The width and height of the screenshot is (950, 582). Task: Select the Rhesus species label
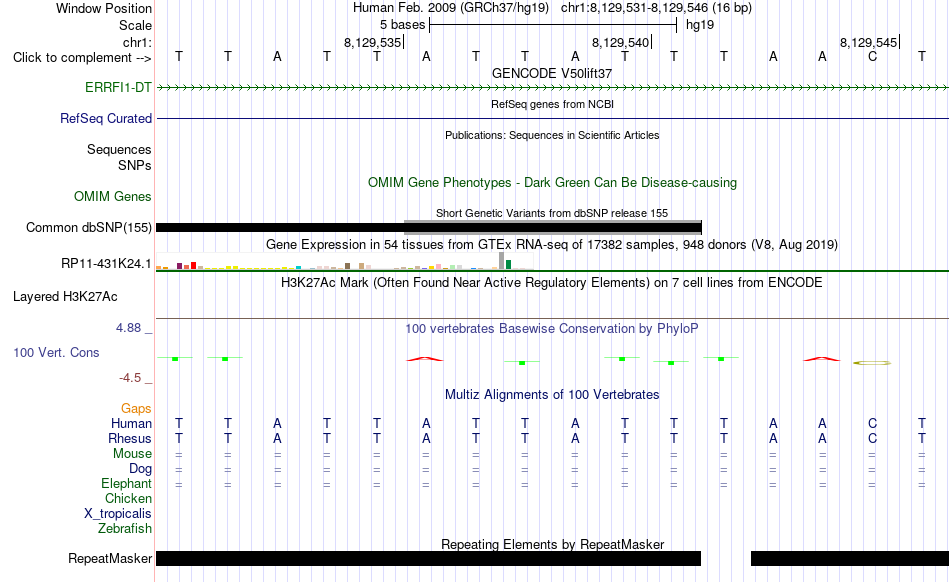(x=130, y=438)
